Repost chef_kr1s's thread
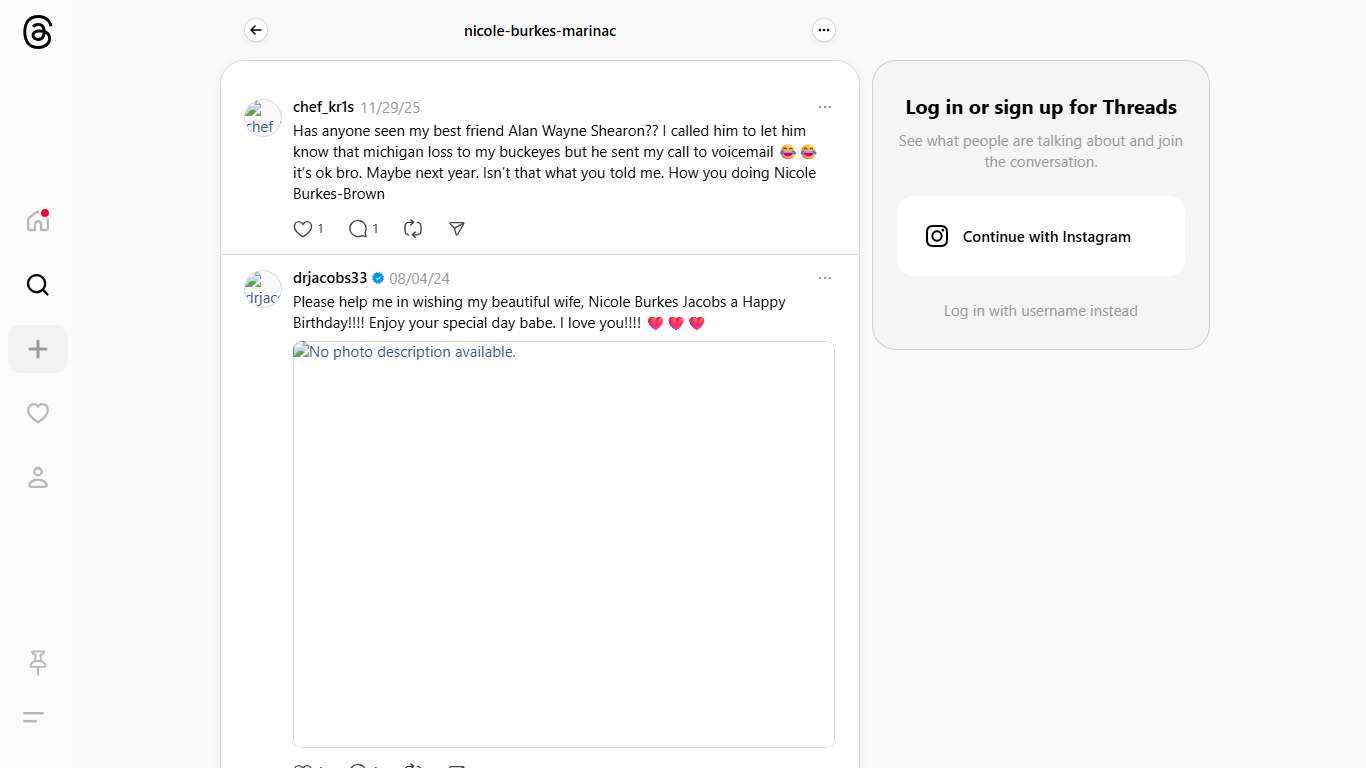The width and height of the screenshot is (1366, 768). pos(413,229)
